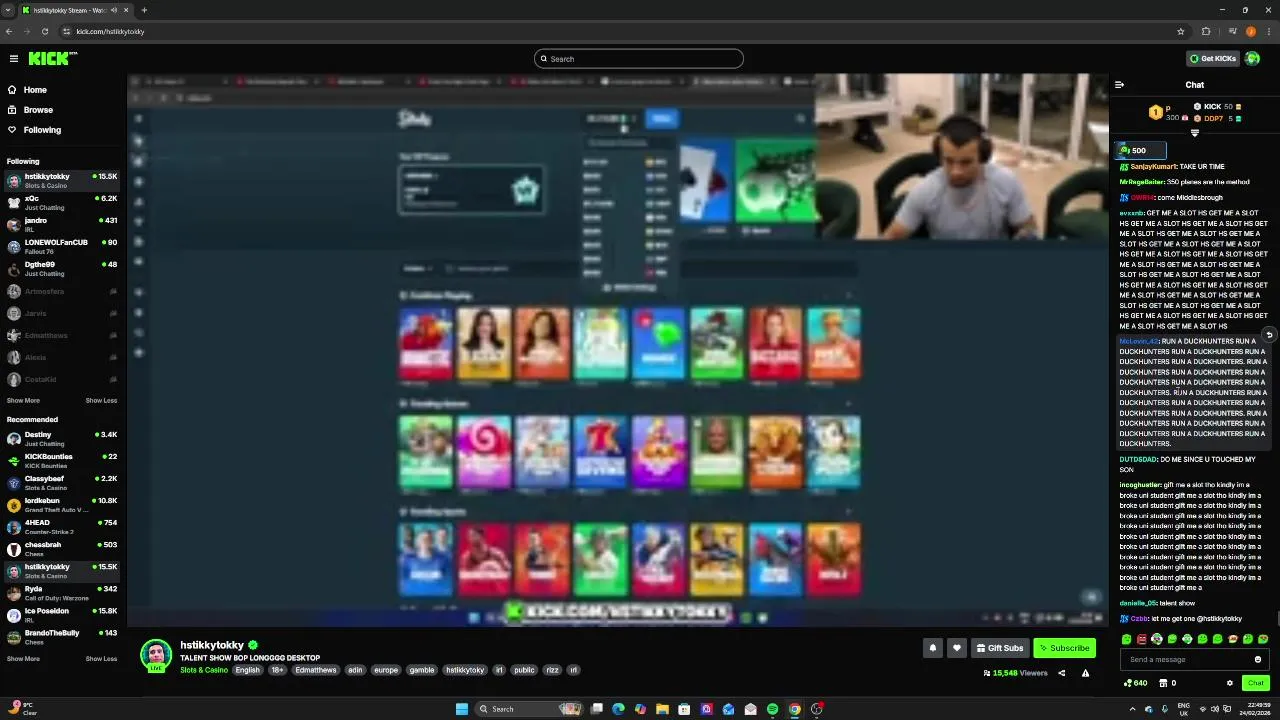This screenshot has width=1280, height=720.
Task: Bookmark page with star icon
Action: click(x=1180, y=31)
